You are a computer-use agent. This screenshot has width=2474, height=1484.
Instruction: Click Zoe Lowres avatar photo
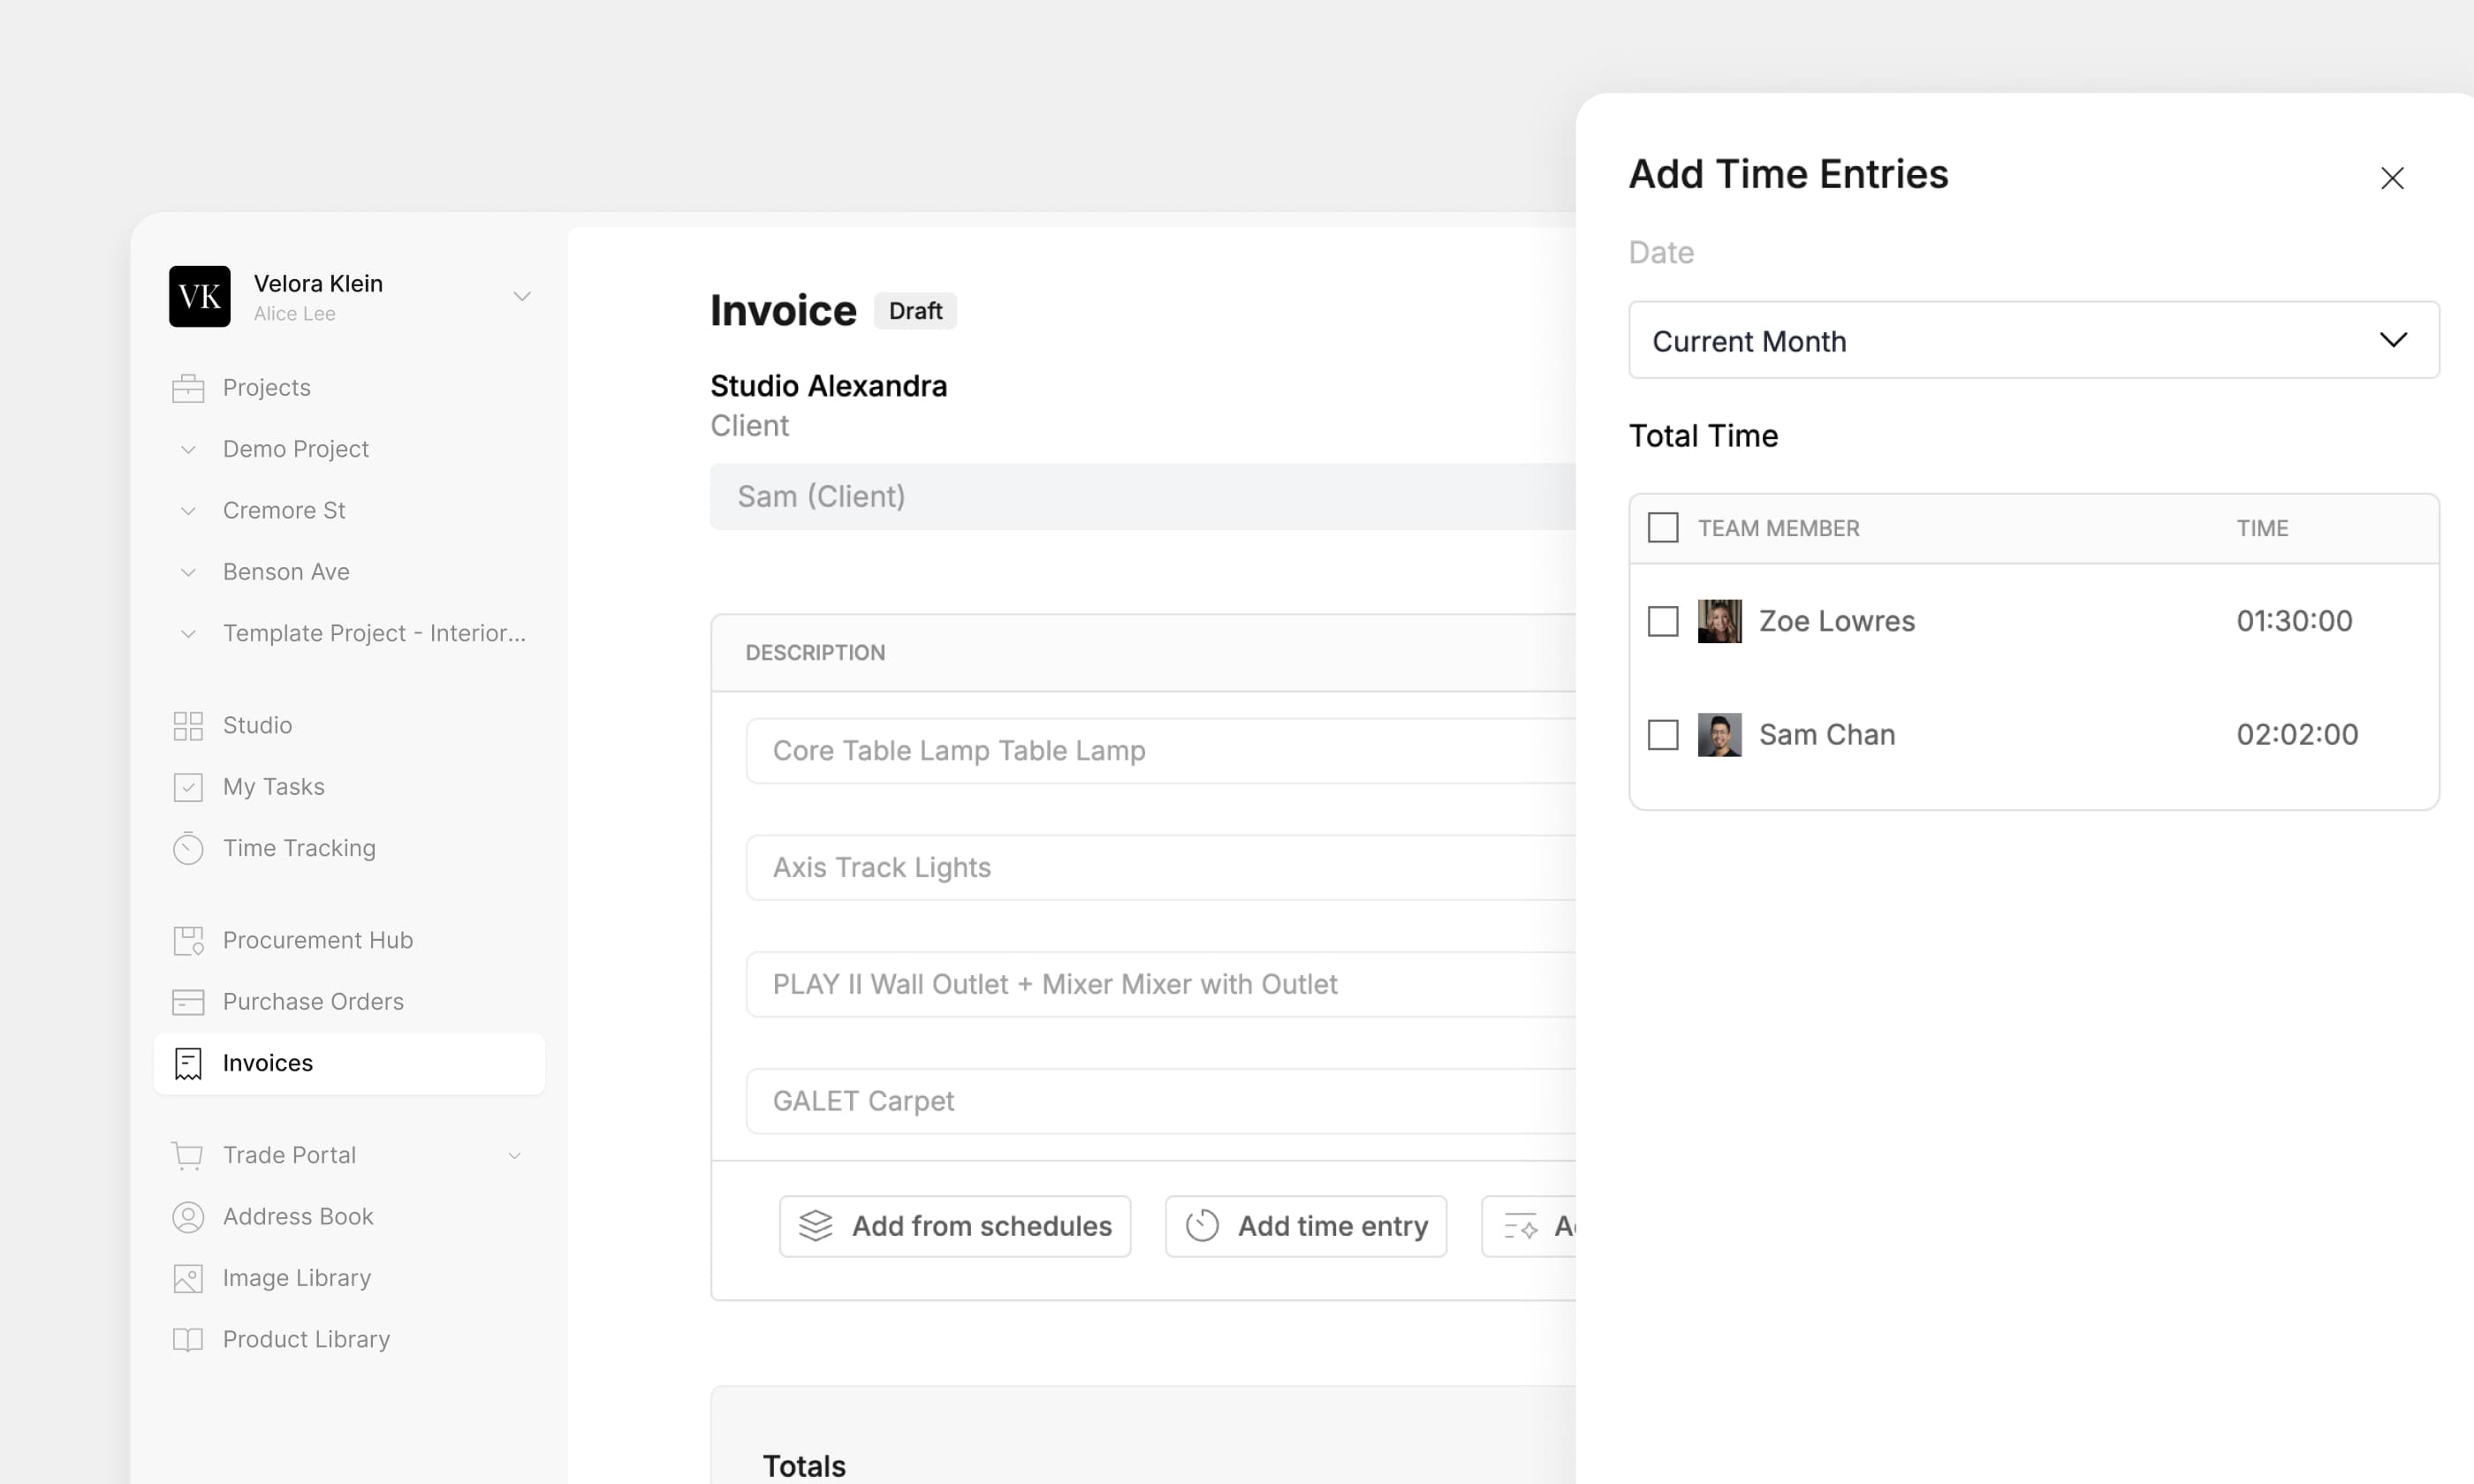1720,621
